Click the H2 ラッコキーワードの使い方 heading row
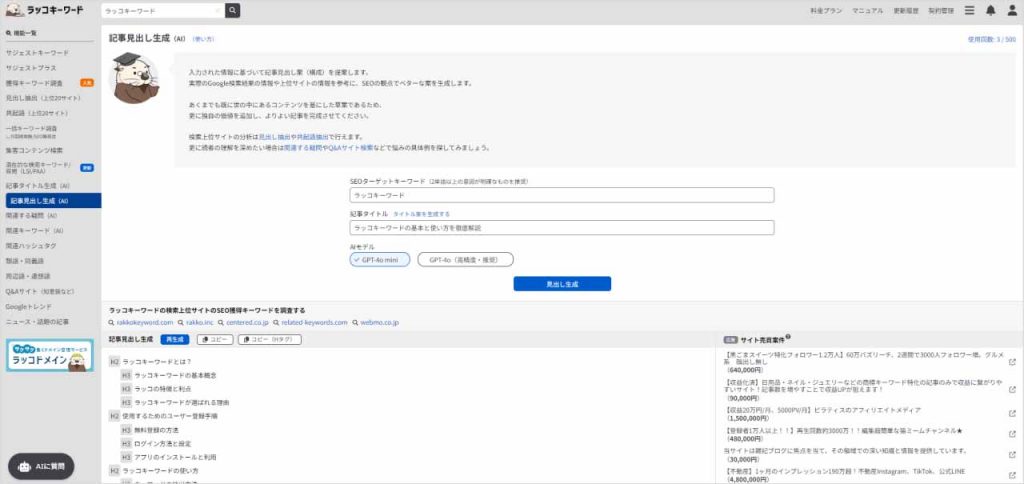Screen dimensions: 1024x484 (153, 470)
